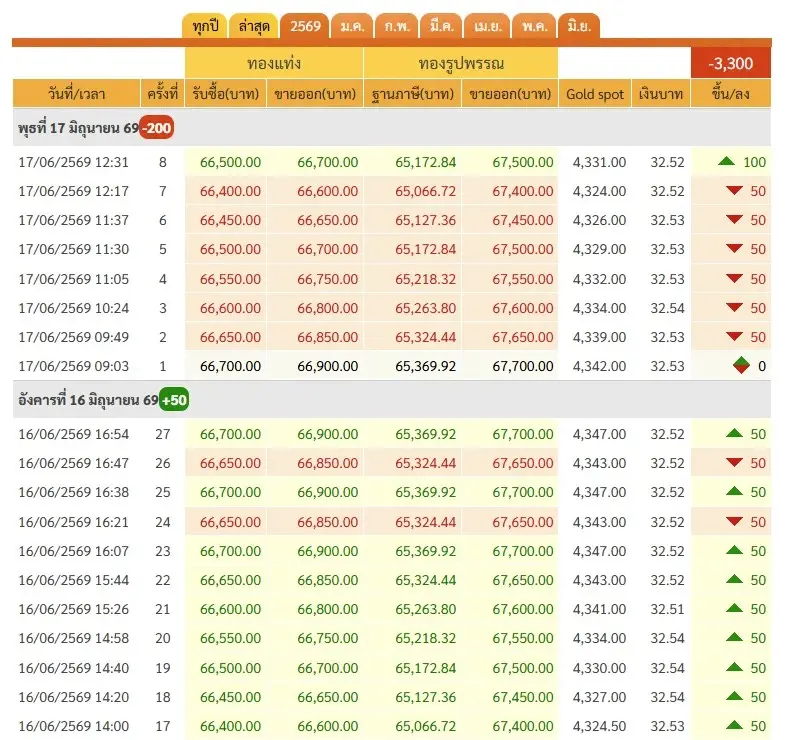Select the 2569 year tab
Screen dimensions: 785x740
(305, 26)
